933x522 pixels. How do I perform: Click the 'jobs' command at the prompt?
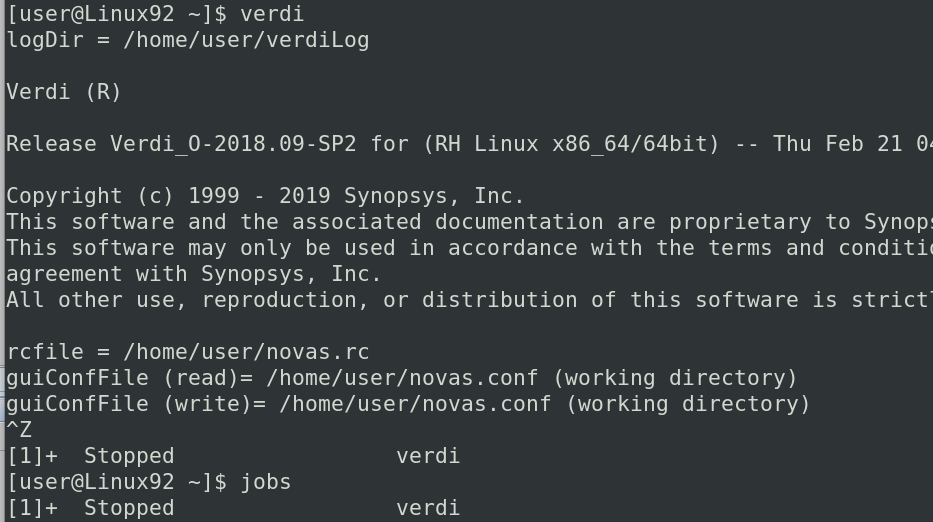point(265,482)
